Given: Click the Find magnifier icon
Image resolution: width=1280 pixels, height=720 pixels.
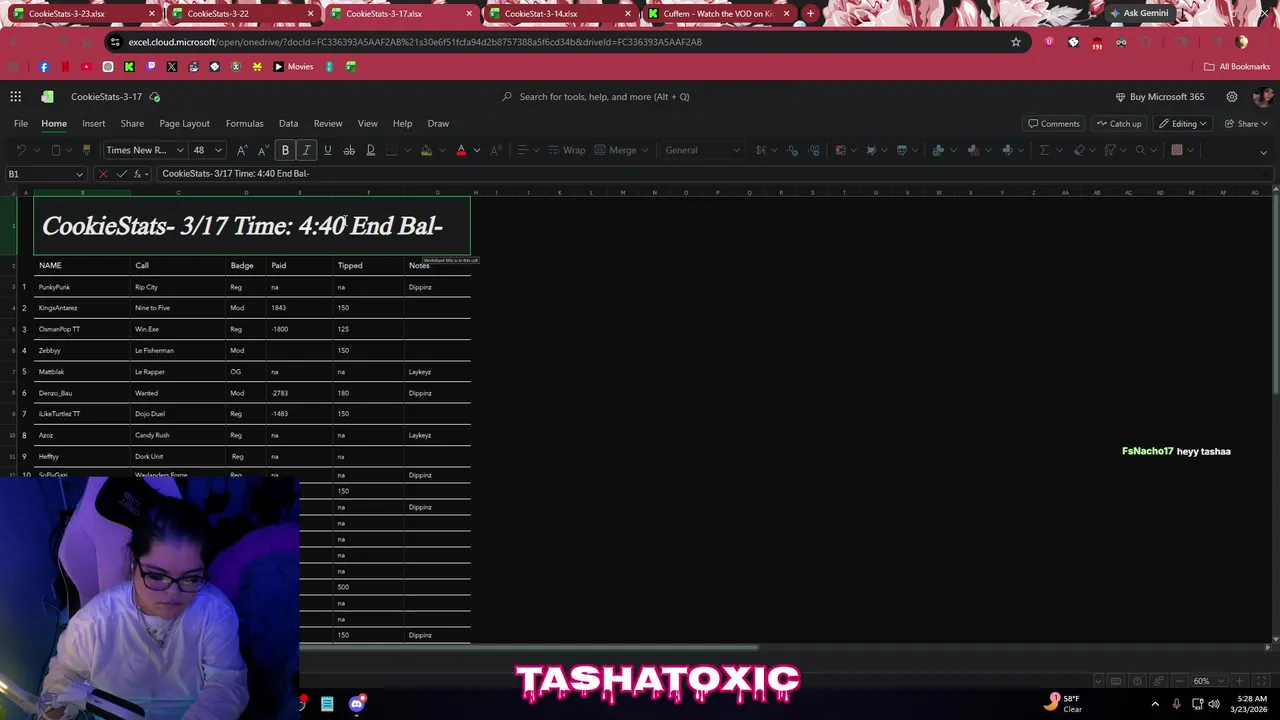Looking at the screenshot, I should 1140,150.
